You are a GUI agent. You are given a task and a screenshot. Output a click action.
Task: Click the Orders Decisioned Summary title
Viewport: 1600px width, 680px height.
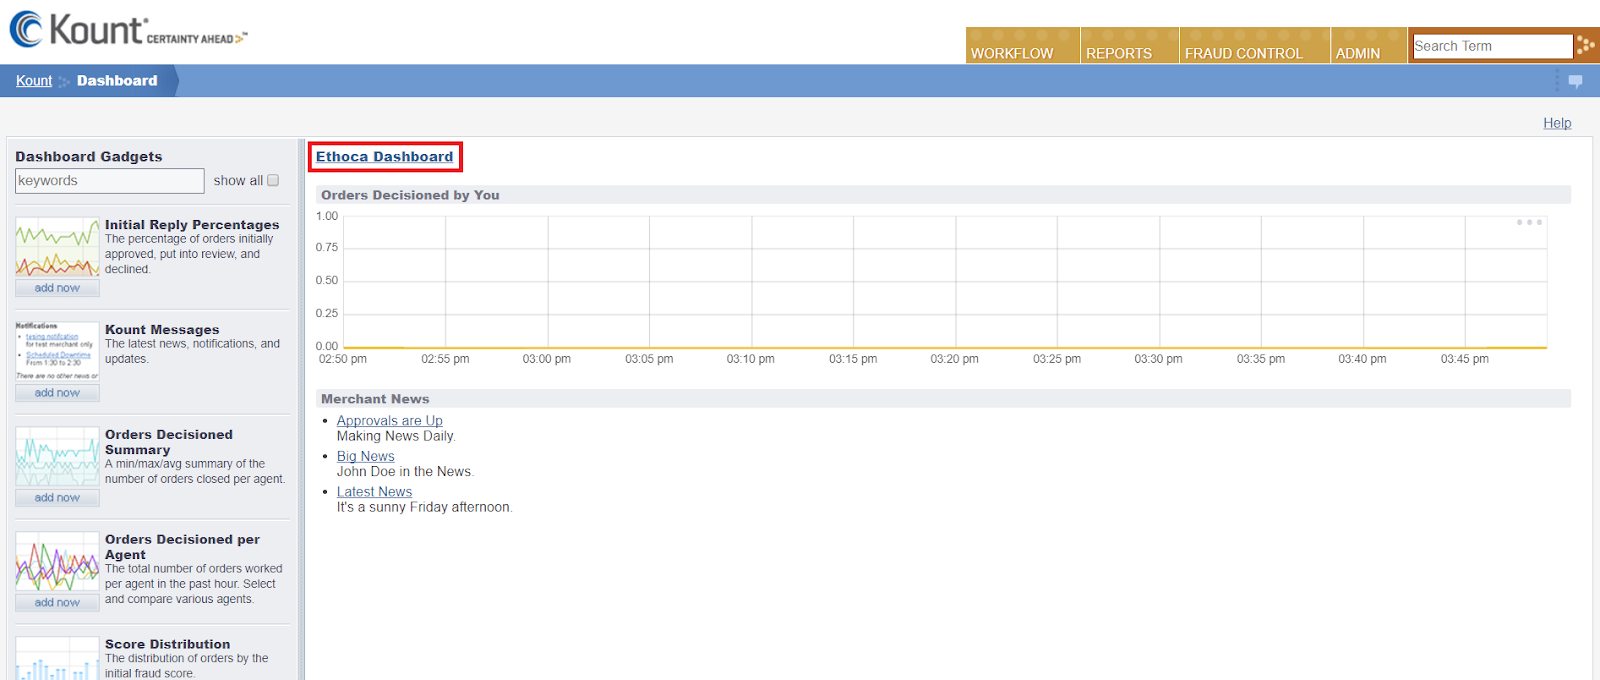pyautogui.click(x=169, y=442)
